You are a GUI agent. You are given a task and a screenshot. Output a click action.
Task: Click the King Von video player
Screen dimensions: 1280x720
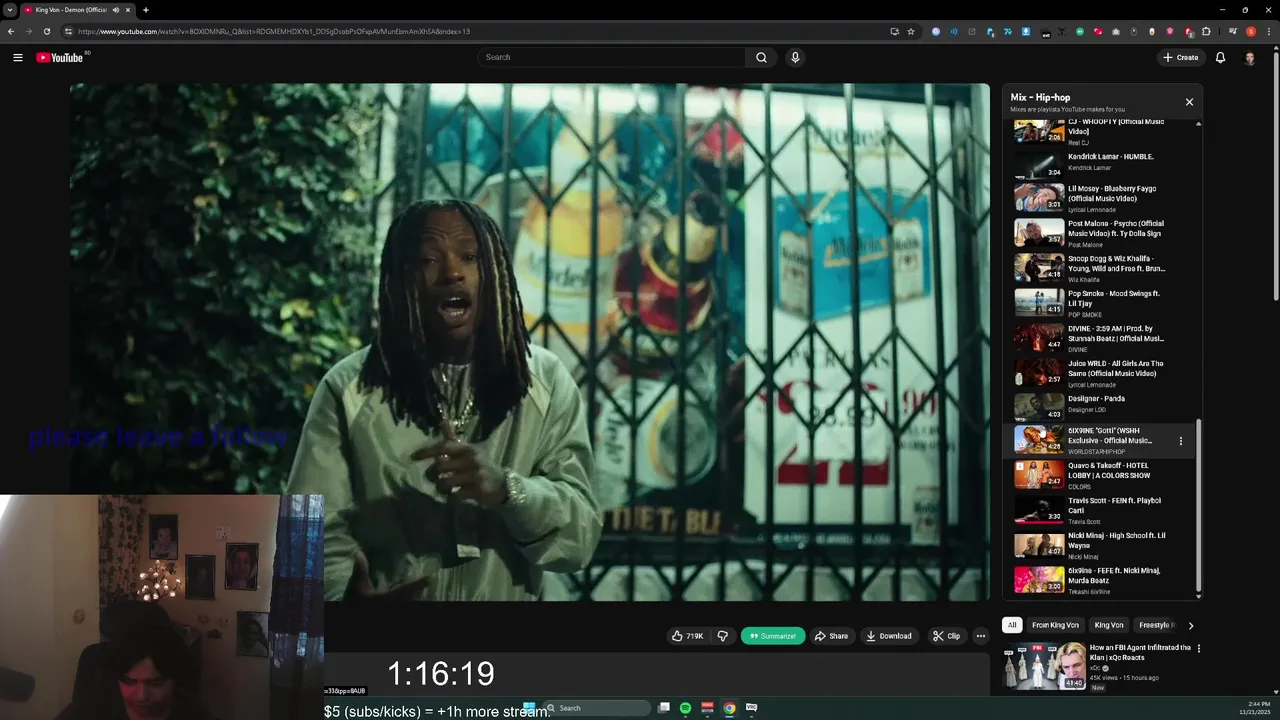530,342
